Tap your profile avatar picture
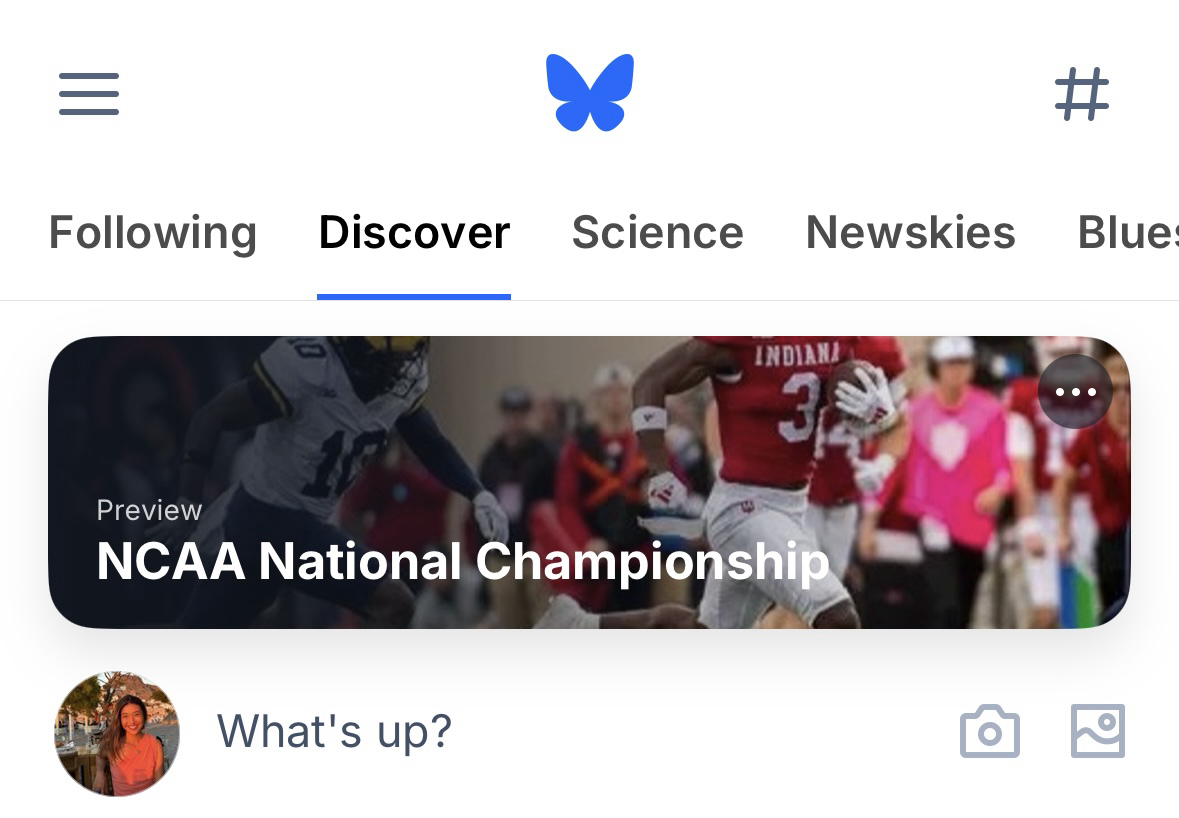Screen dimensions: 1179x818 tap(117, 733)
